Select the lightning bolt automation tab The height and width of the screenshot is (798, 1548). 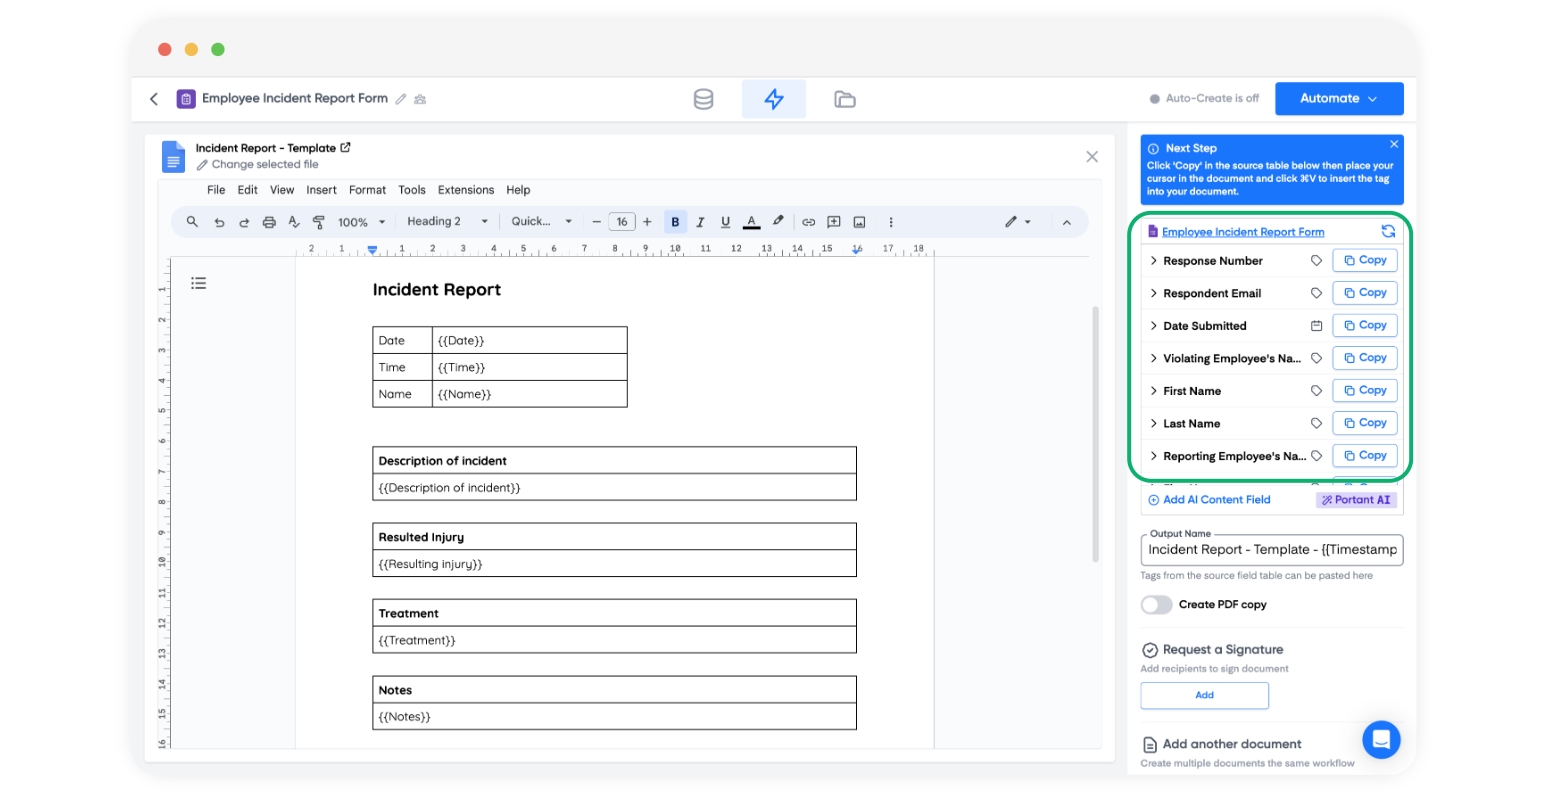(773, 99)
